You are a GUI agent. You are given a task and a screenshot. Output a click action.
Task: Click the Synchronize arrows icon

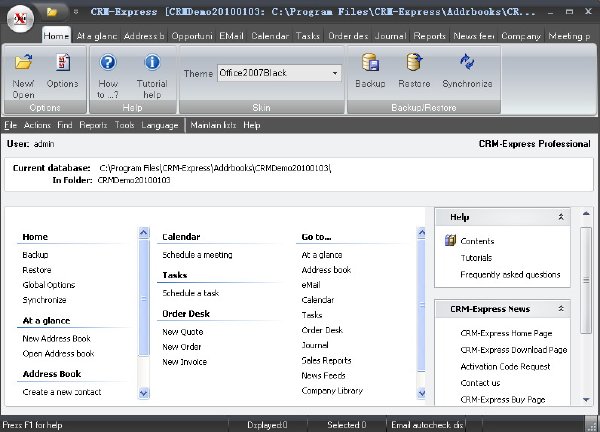467,62
